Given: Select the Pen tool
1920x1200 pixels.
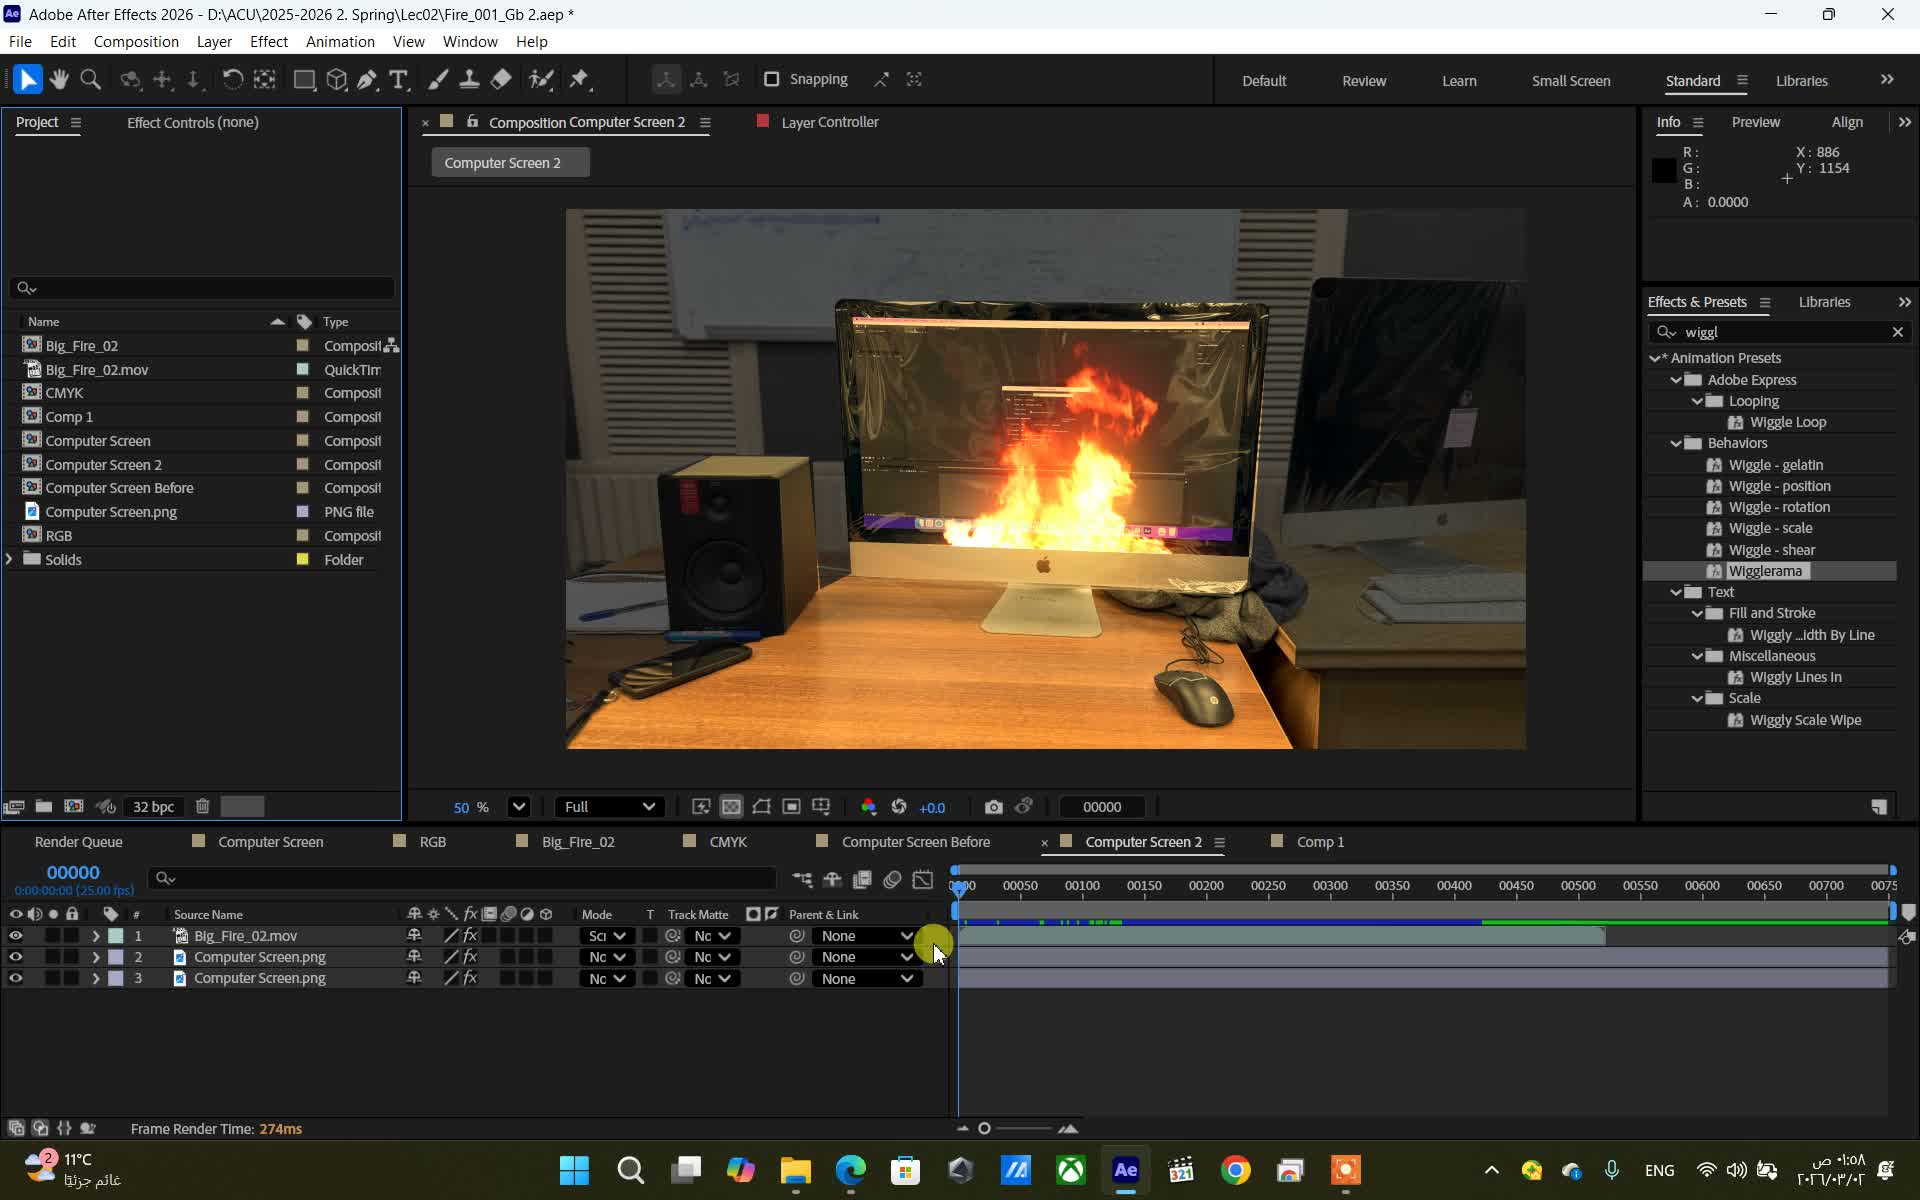Looking at the screenshot, I should (367, 80).
